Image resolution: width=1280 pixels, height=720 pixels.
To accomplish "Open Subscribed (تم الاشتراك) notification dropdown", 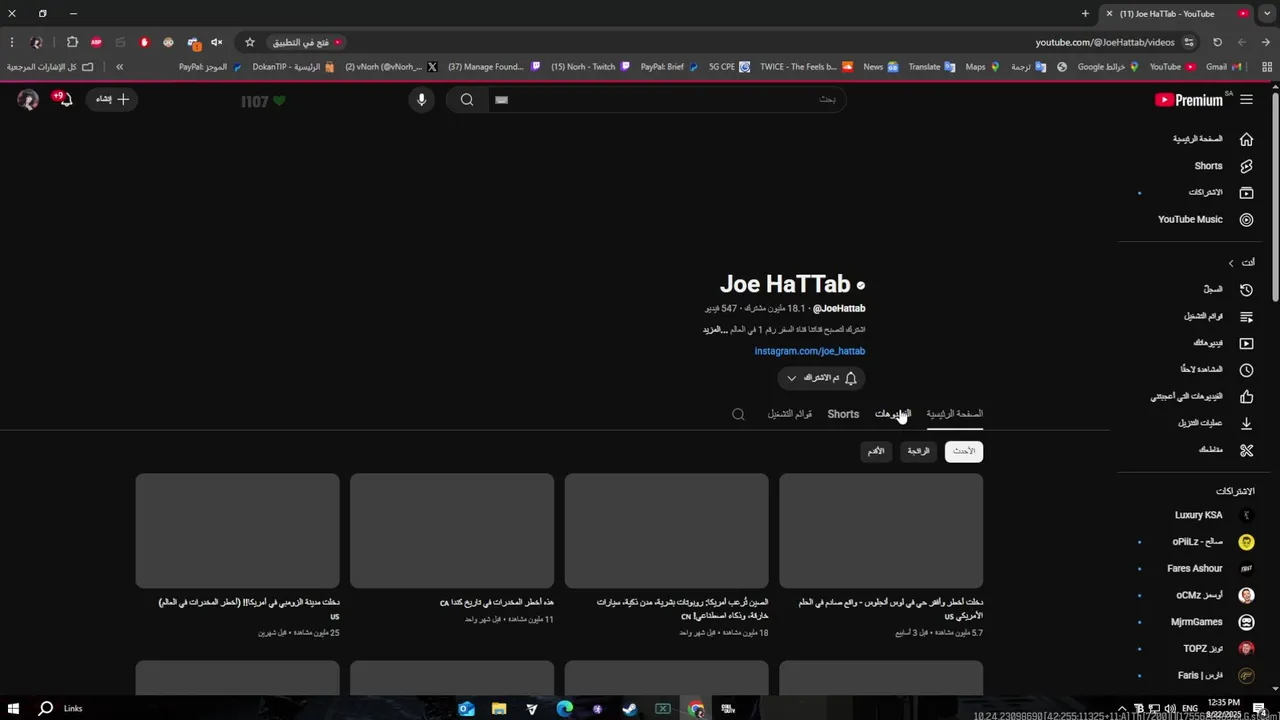I will click(821, 378).
